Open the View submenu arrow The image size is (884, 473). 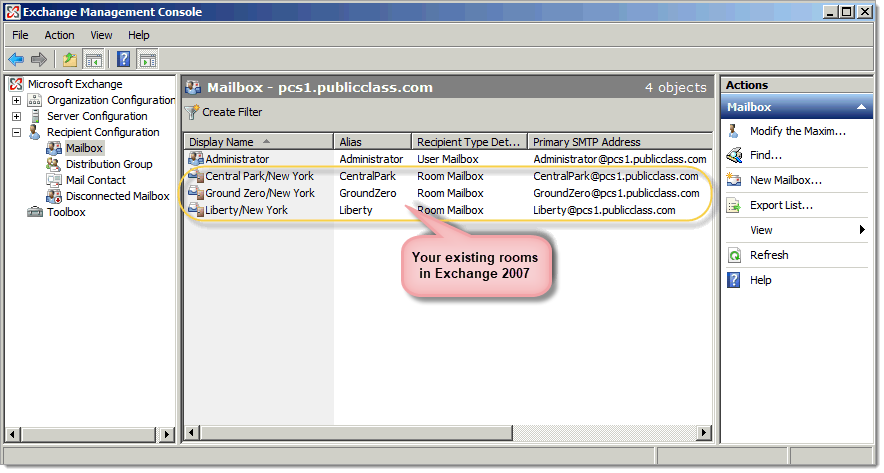[x=862, y=229]
